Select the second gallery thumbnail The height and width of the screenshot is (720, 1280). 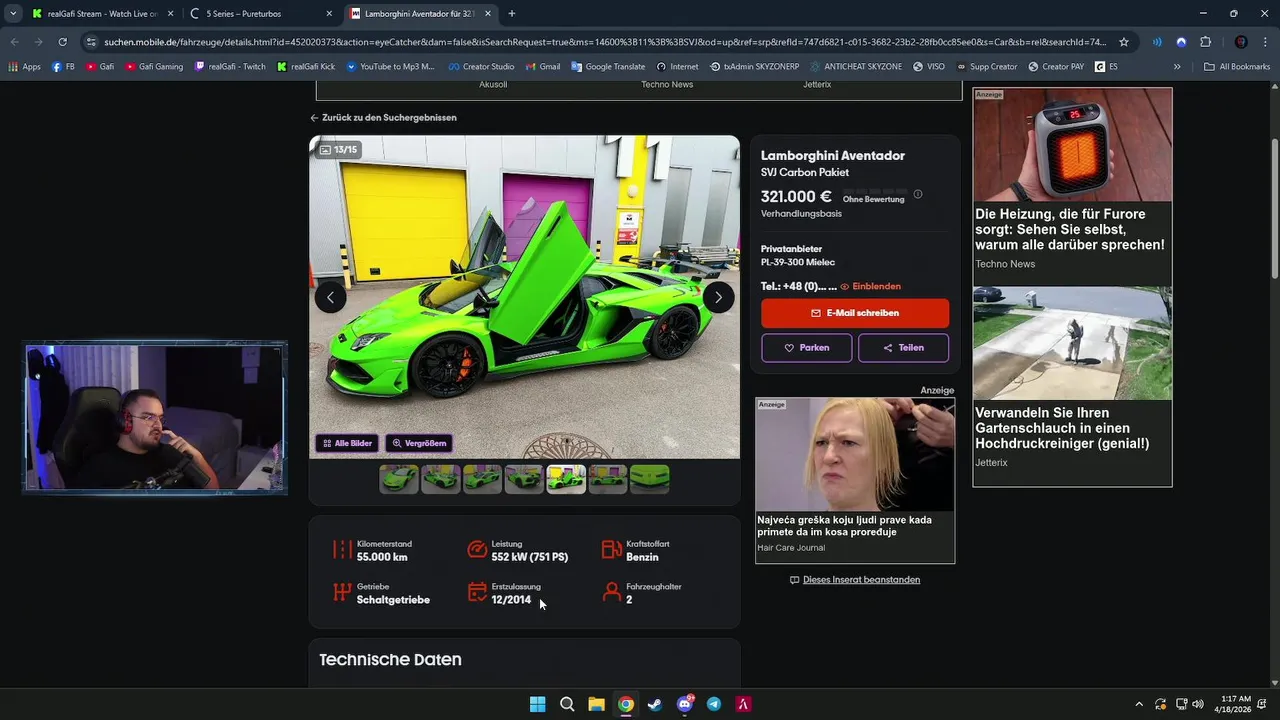click(441, 479)
